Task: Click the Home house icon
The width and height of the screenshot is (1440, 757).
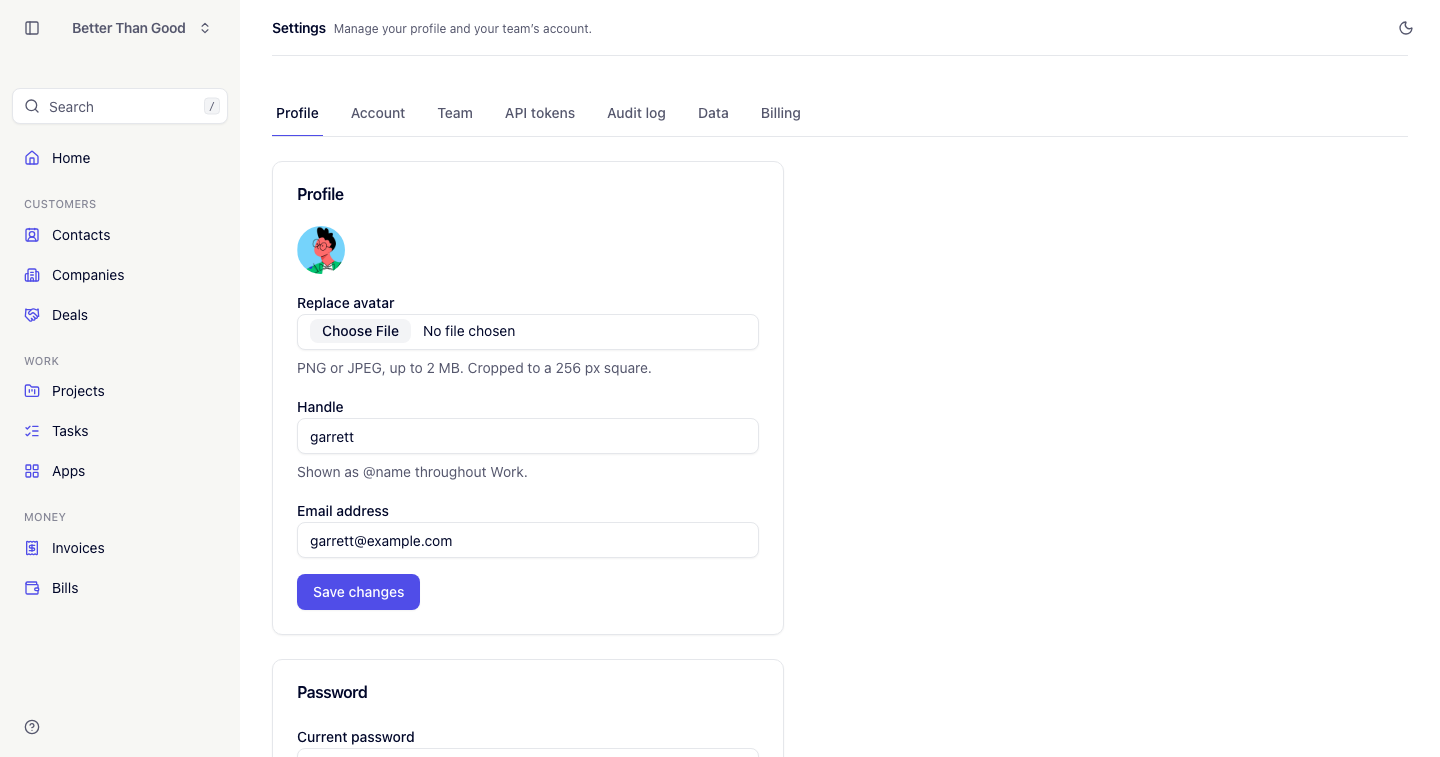Action: (32, 158)
